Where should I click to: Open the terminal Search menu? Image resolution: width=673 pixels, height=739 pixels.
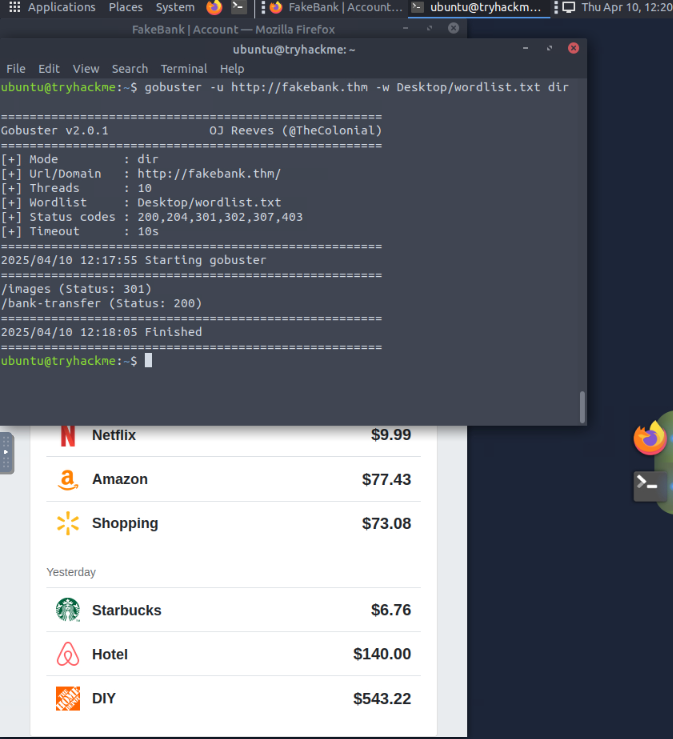[x=130, y=69]
